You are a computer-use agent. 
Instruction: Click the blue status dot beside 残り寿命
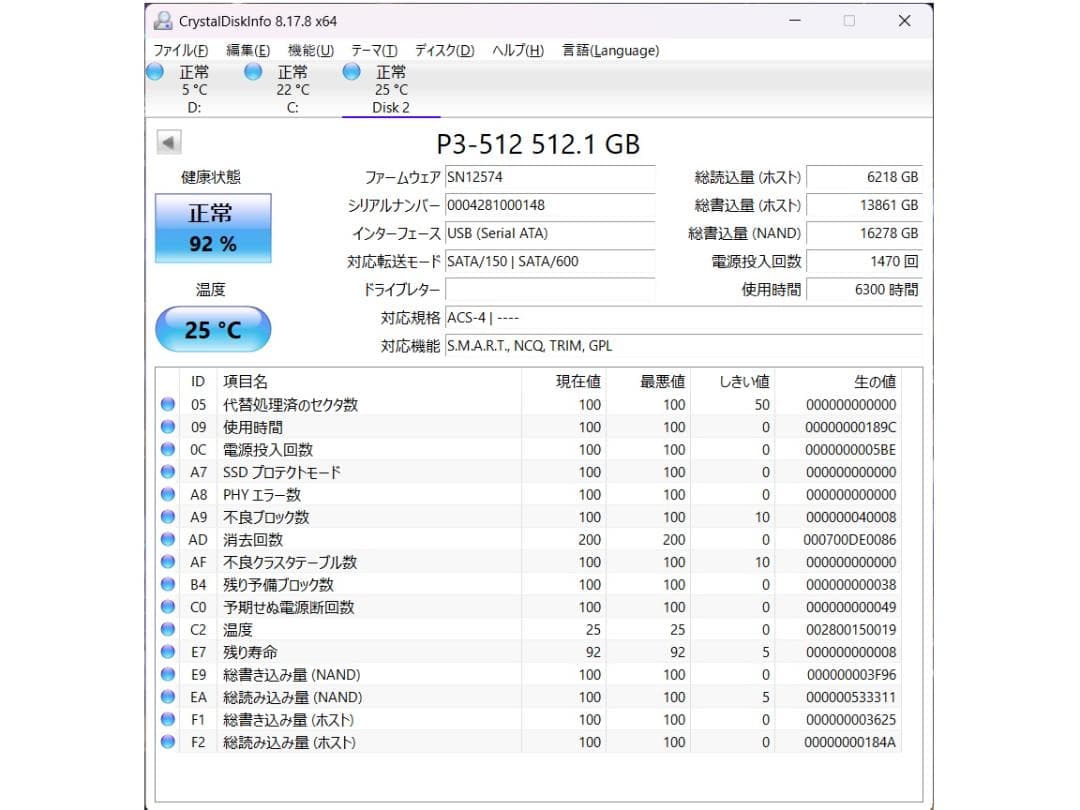coord(166,651)
